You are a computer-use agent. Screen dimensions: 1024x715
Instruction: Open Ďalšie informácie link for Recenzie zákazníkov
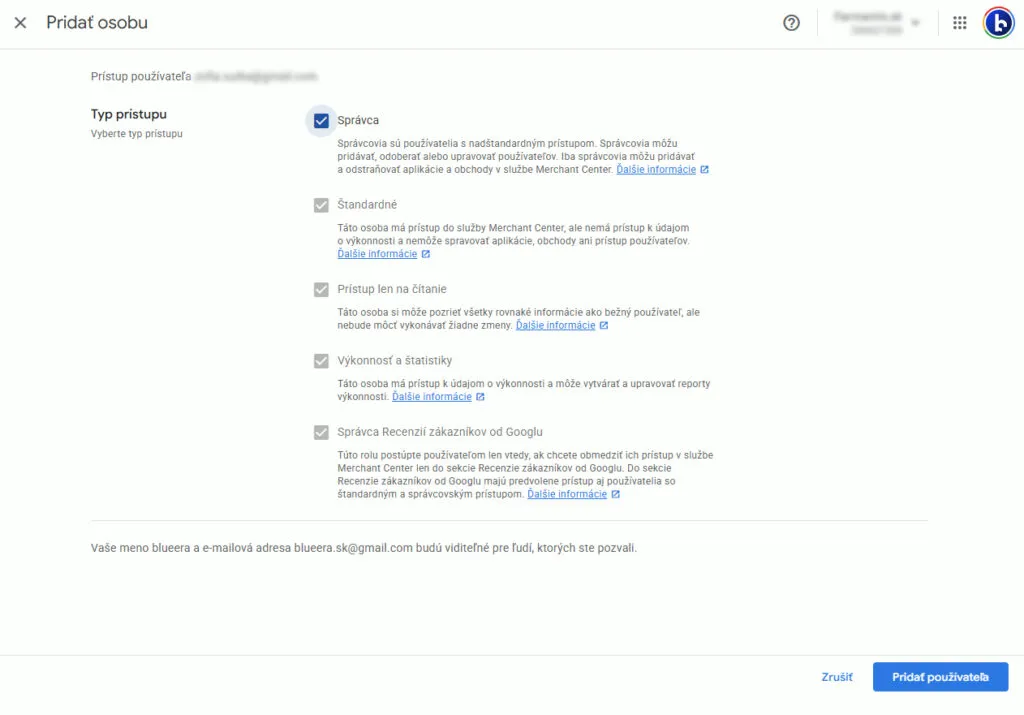coord(567,494)
